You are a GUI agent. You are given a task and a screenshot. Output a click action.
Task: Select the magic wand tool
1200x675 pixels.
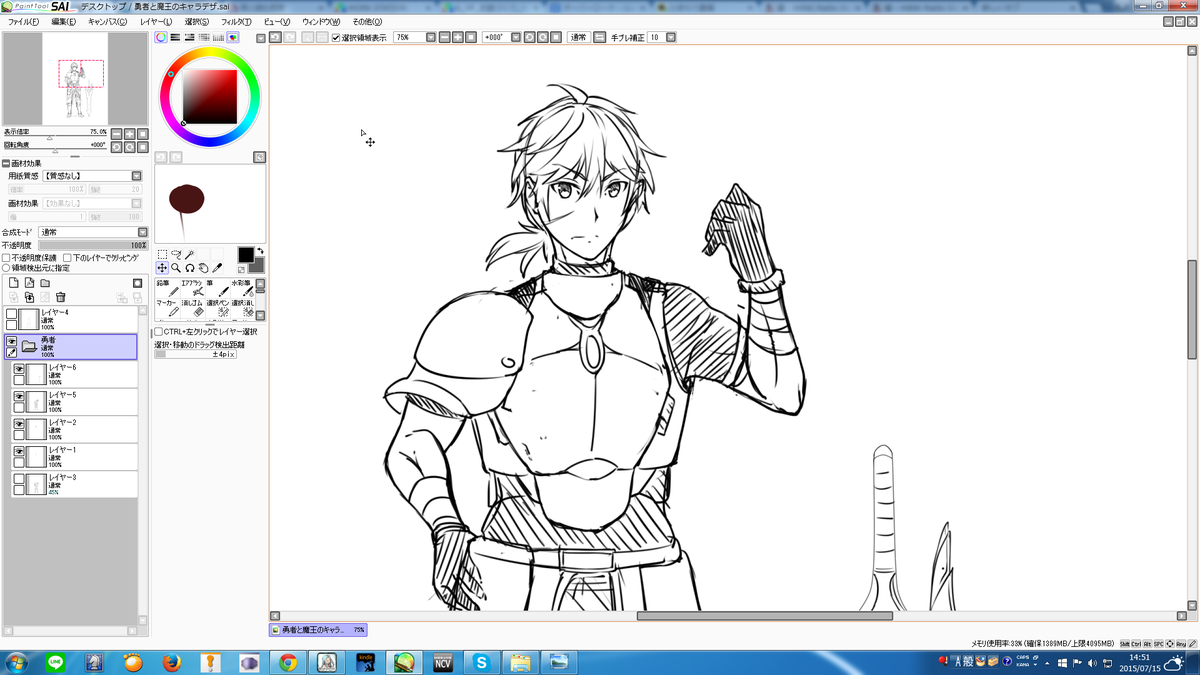pyautogui.click(x=189, y=255)
